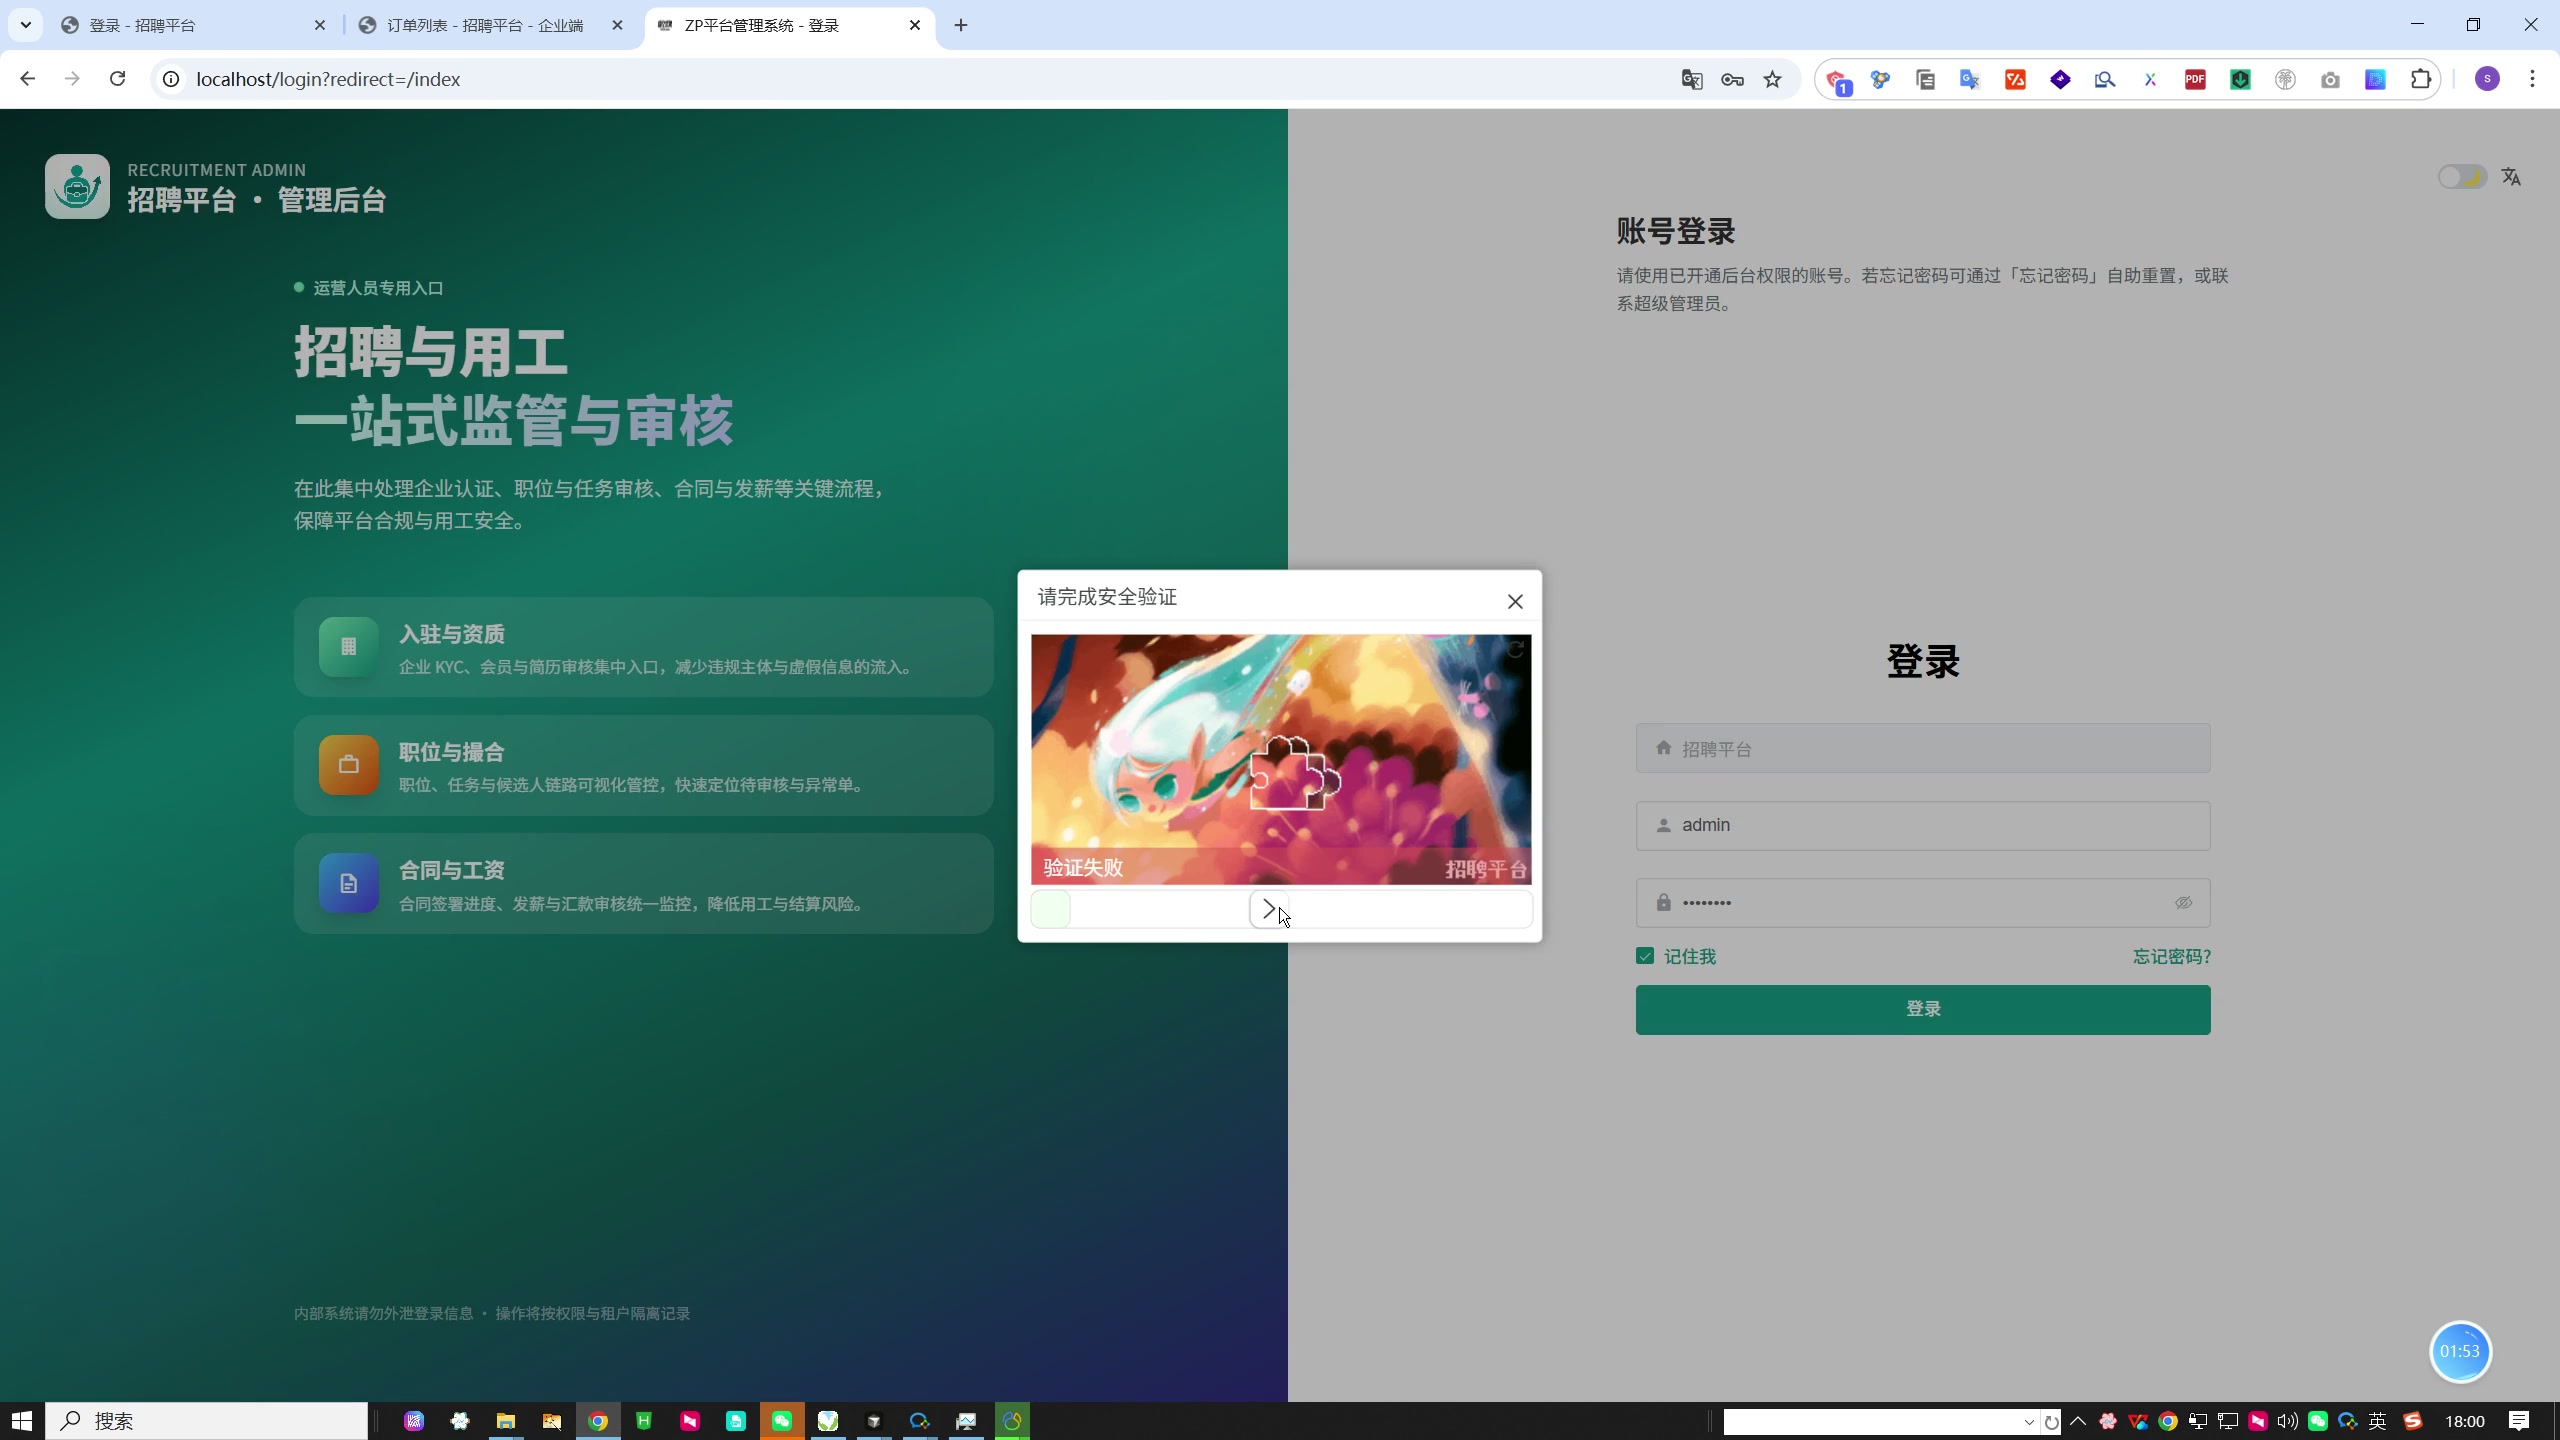Go back to previous page

(x=28, y=79)
